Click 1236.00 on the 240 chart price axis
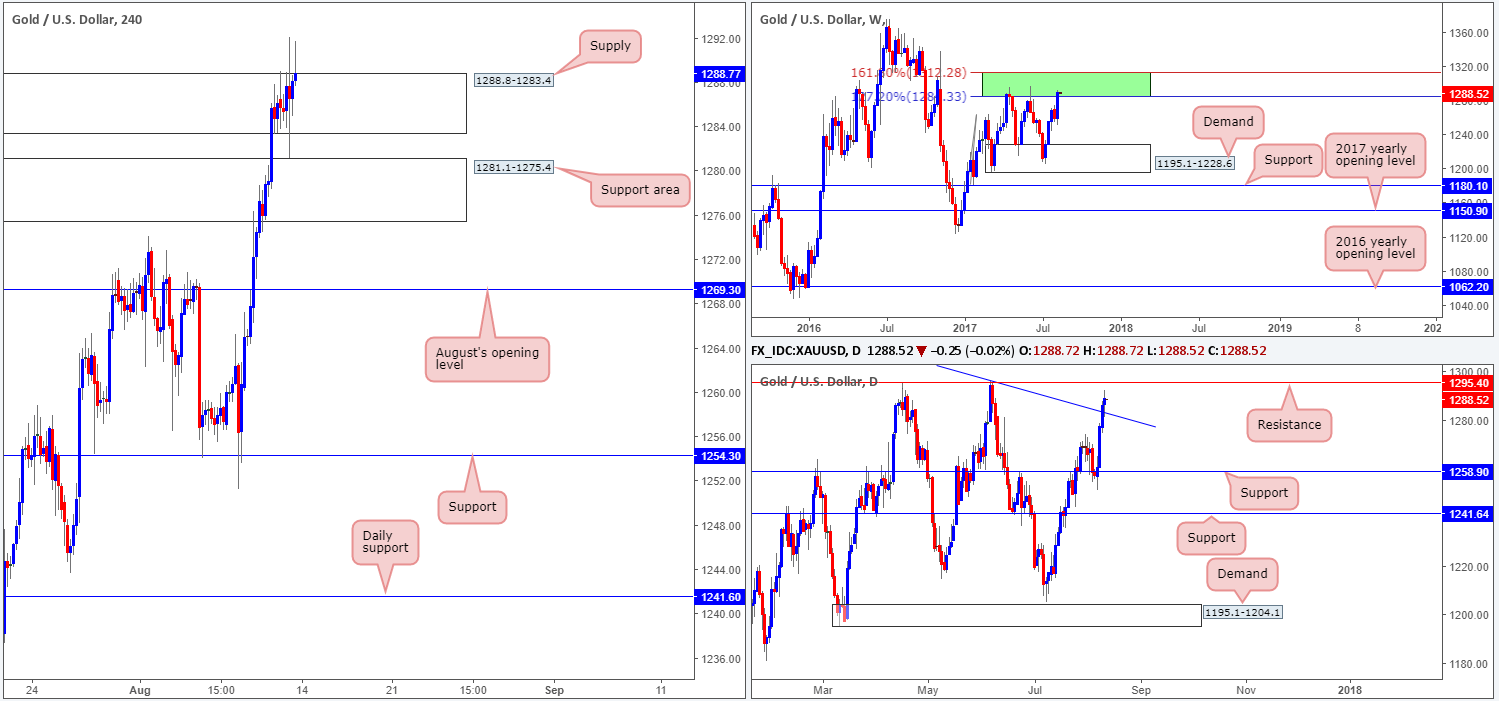The width and height of the screenshot is (1499, 701). click(x=719, y=659)
